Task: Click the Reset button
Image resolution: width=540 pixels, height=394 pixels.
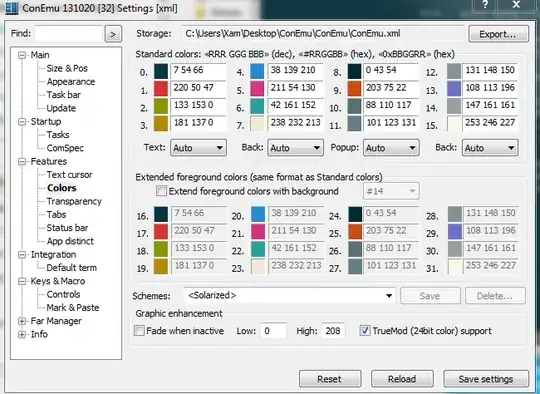Action: (330, 379)
